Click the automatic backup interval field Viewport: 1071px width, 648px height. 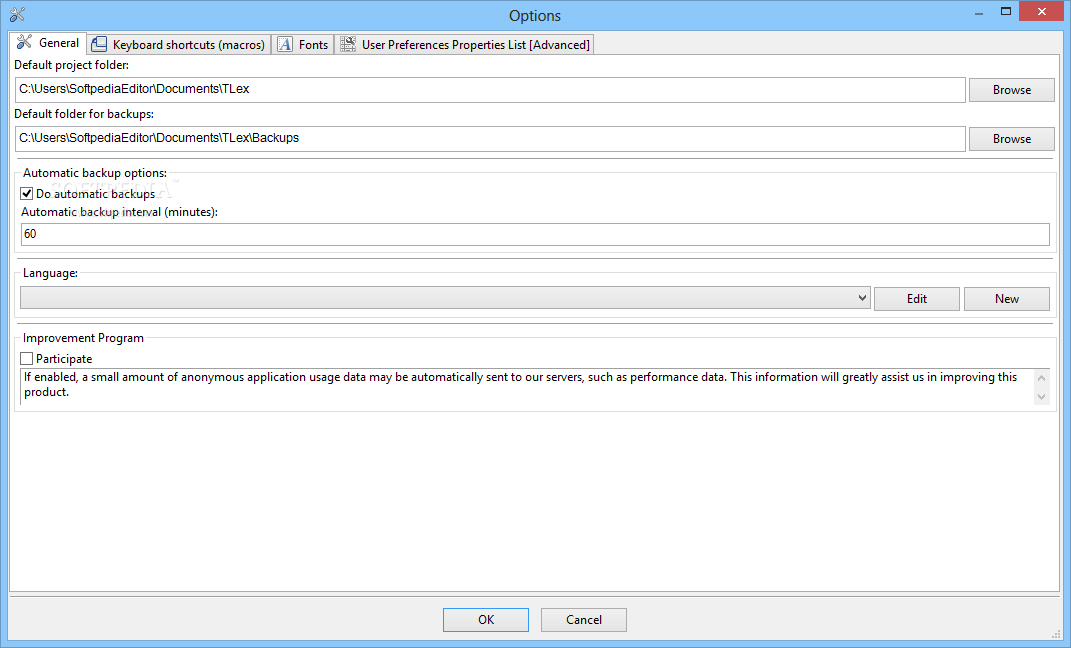(x=535, y=234)
